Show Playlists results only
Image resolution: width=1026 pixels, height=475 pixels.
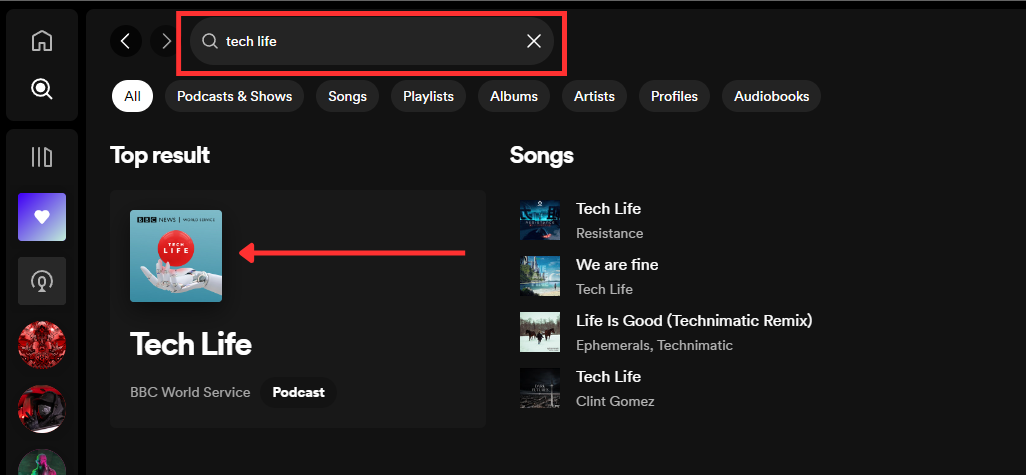(428, 96)
